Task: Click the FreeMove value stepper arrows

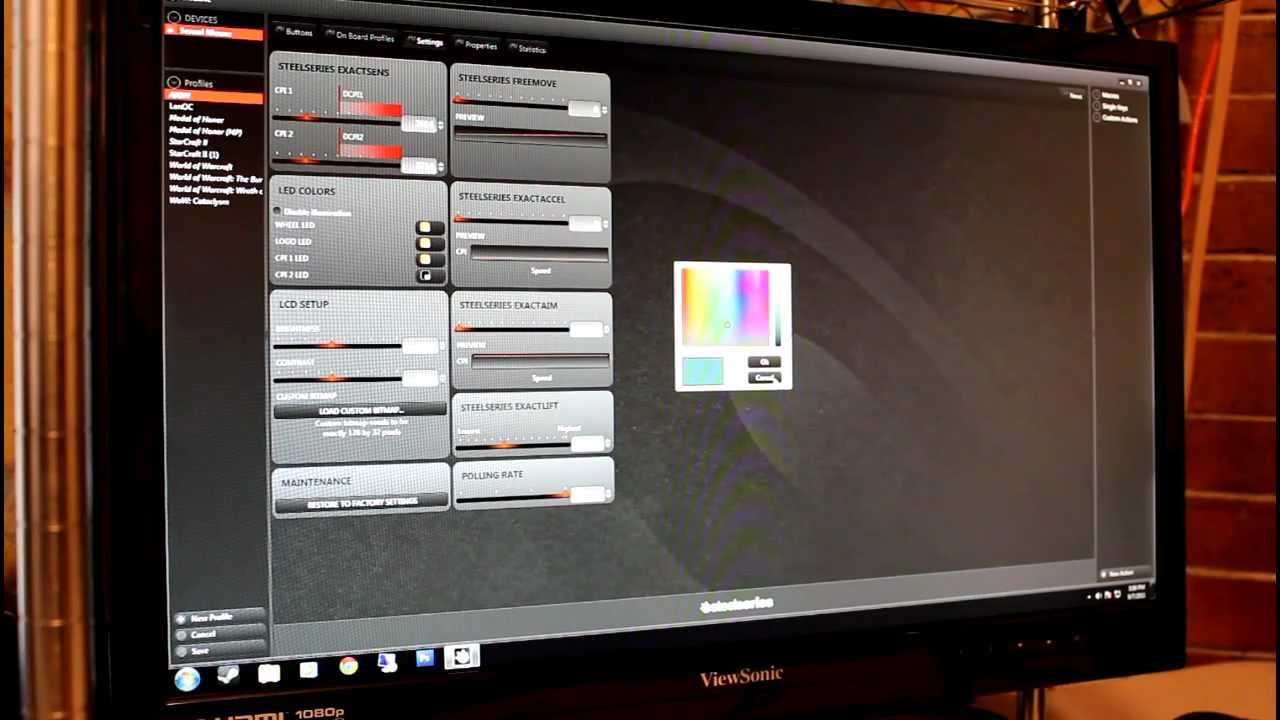Action: tap(604, 109)
